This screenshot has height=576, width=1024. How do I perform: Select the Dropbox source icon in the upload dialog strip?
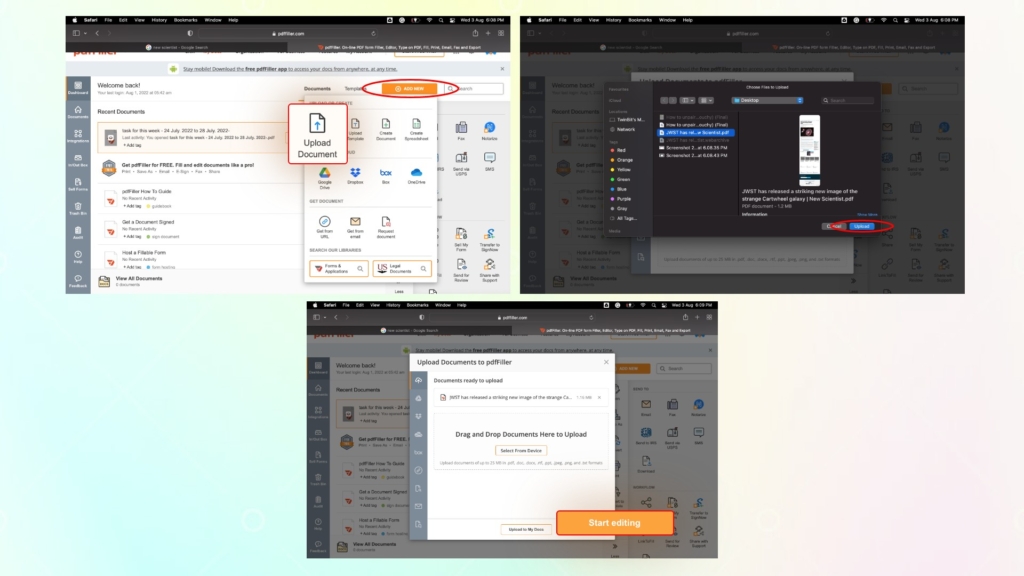[418, 416]
